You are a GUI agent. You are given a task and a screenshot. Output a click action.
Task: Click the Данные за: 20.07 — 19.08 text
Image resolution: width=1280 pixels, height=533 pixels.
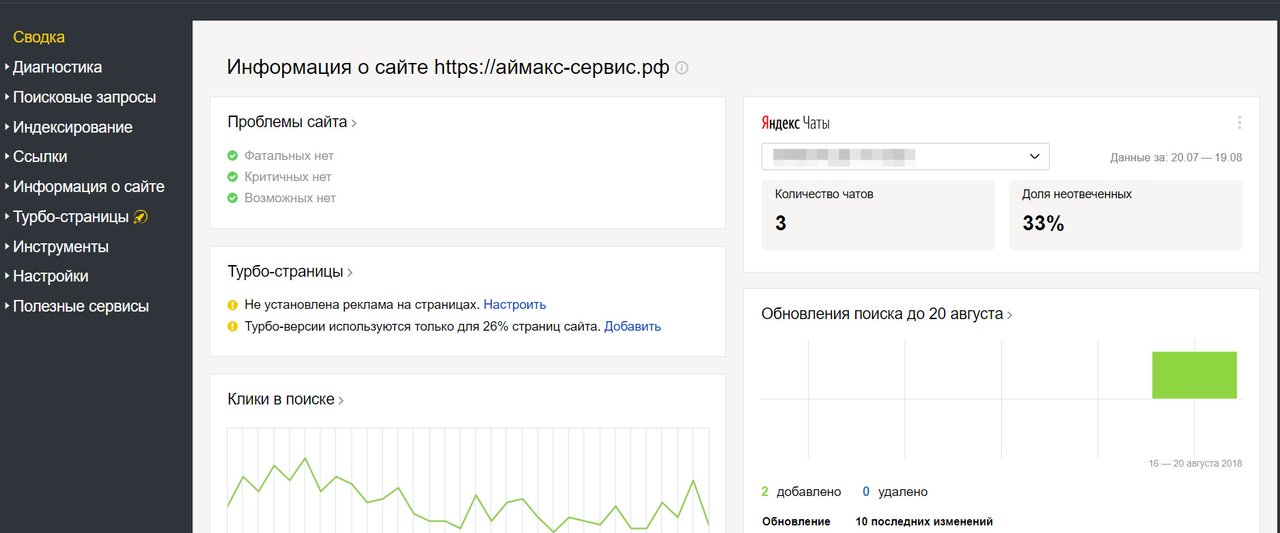pyautogui.click(x=1176, y=158)
